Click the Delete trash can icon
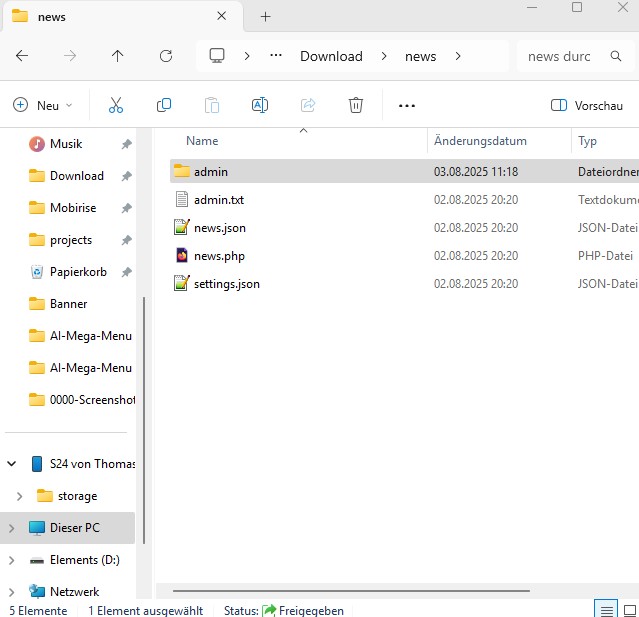The width and height of the screenshot is (639, 617). click(356, 105)
